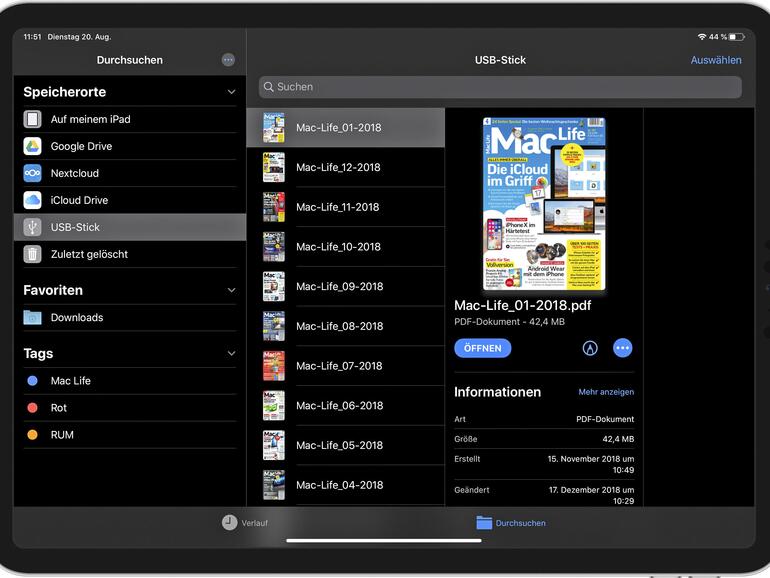Click the Mac-Life_11-2018 file name
770x578 pixels.
[338, 207]
